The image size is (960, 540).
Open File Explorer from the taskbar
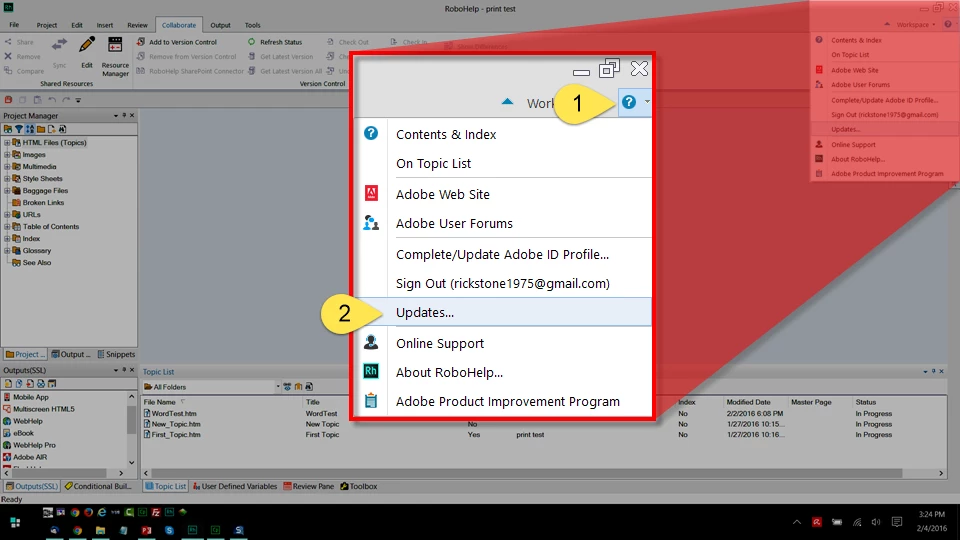(100, 530)
